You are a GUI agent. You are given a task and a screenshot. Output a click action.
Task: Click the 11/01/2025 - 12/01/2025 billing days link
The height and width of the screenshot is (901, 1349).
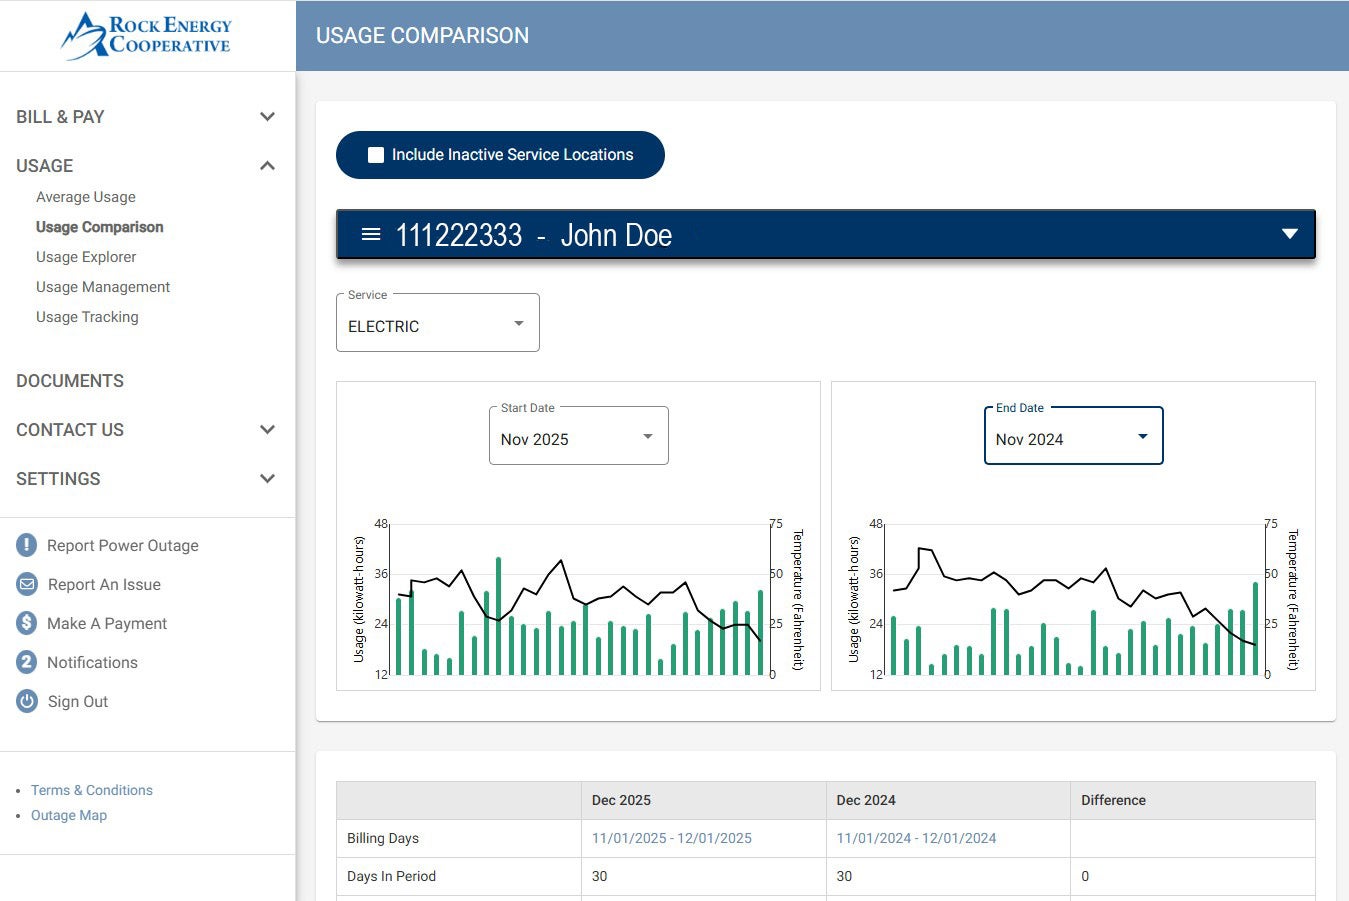pos(672,838)
